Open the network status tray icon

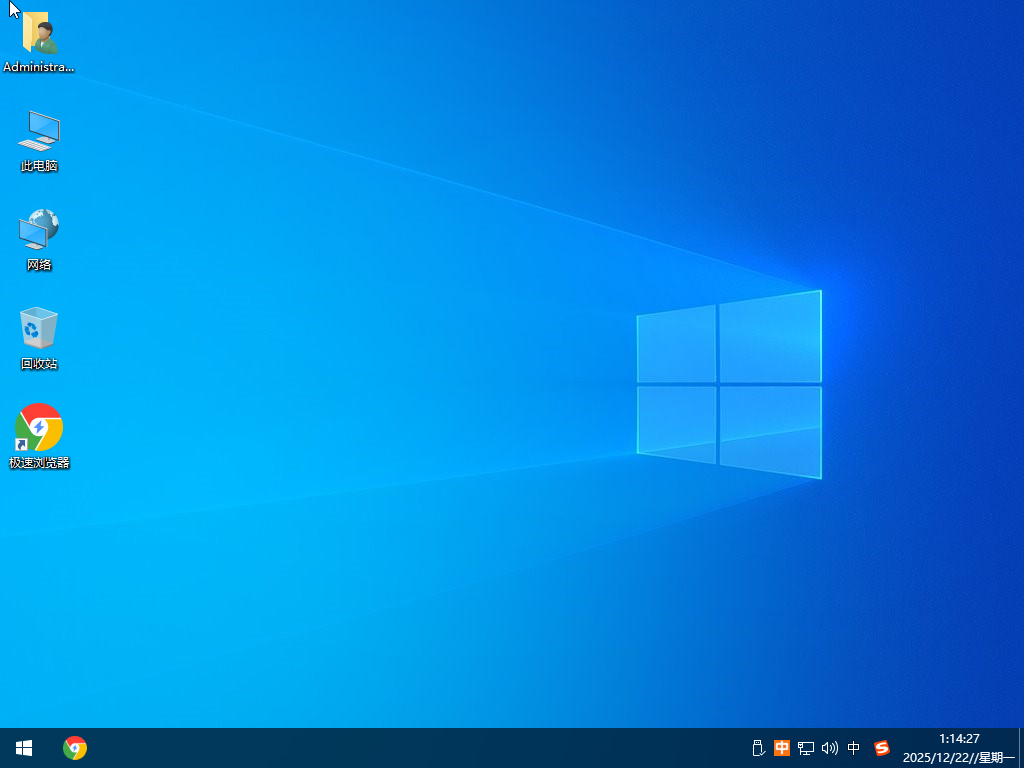click(x=805, y=748)
